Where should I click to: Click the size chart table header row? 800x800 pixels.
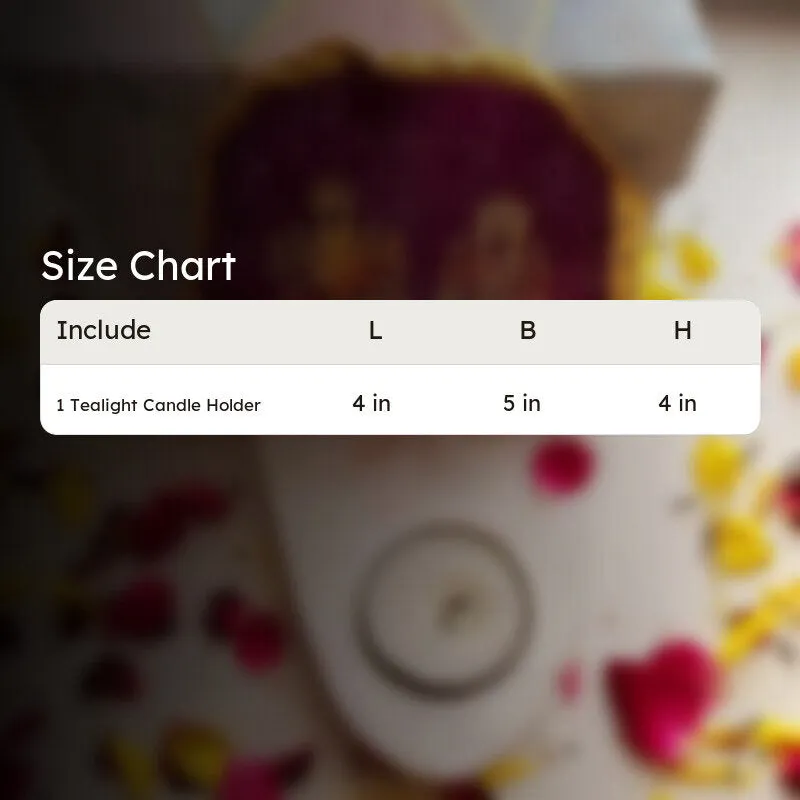coord(400,332)
